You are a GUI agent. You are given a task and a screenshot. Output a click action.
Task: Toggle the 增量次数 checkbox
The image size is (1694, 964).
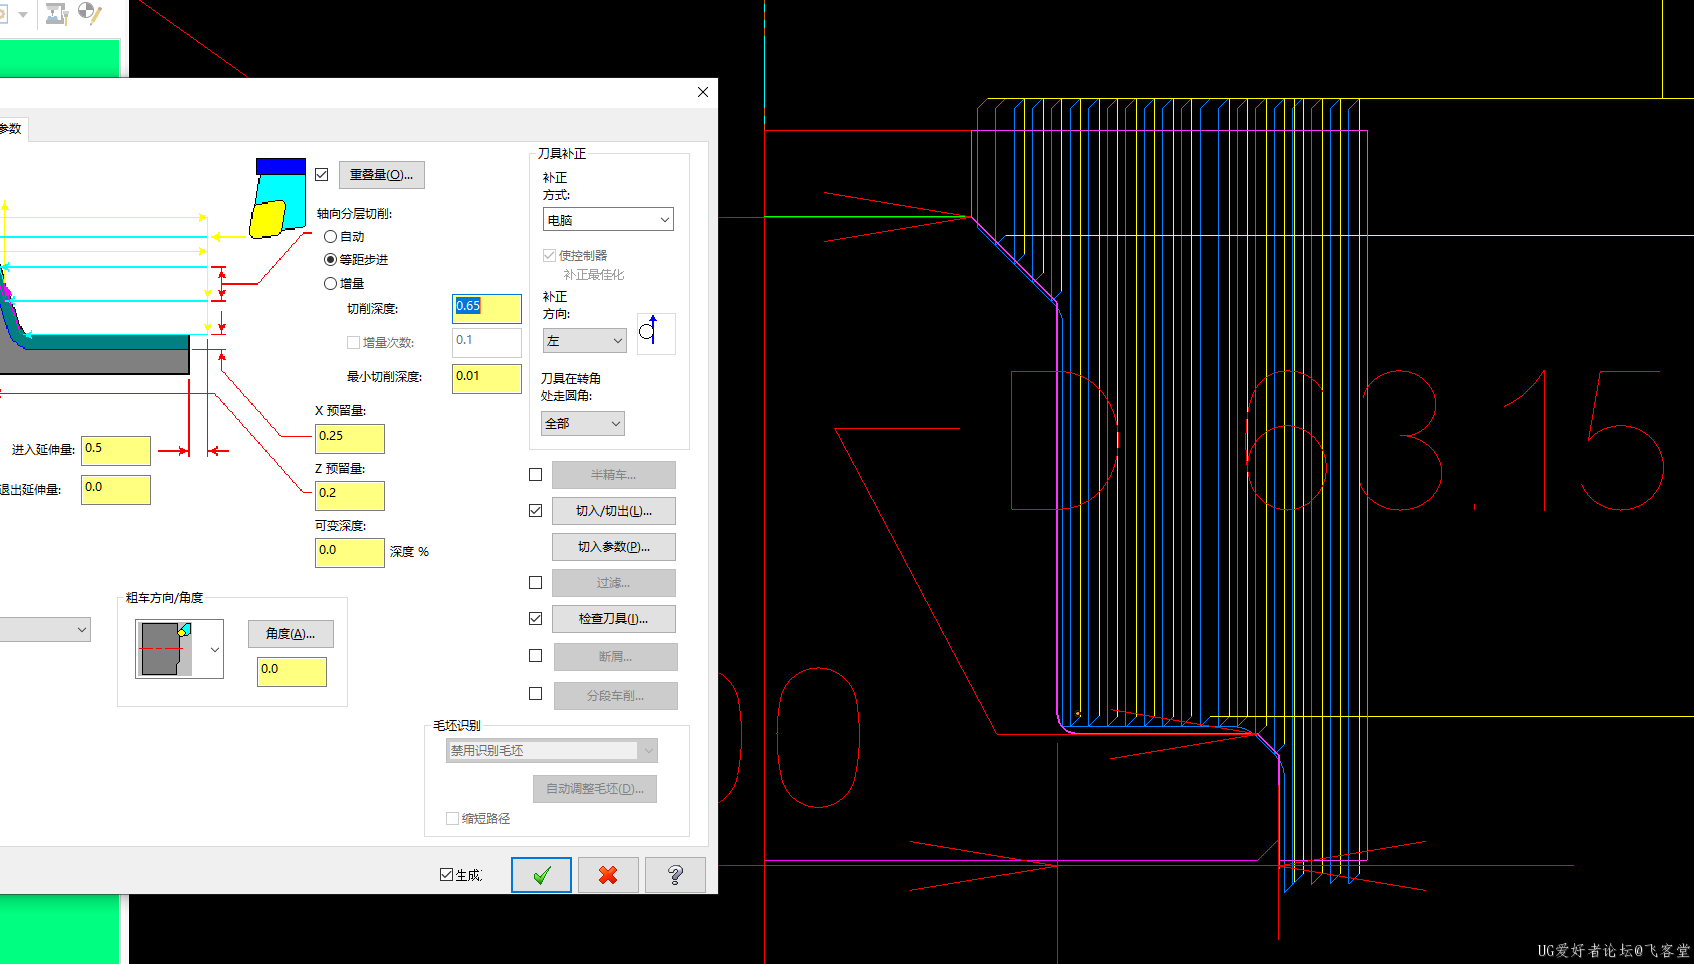click(x=353, y=342)
